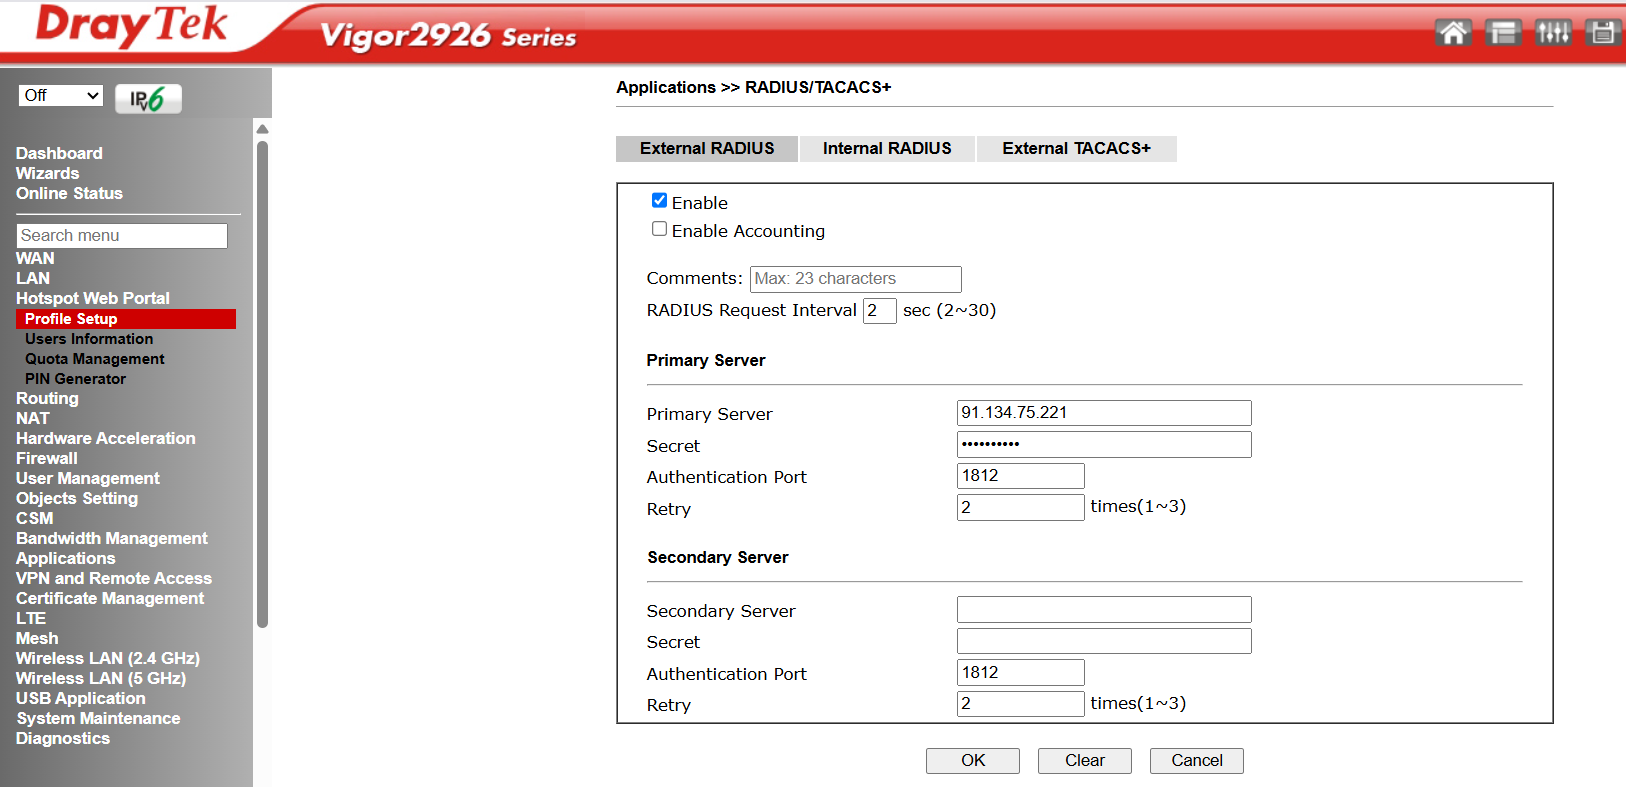1626x787 pixels.
Task: Focus the Primary Server Retry field
Action: [1021, 508]
